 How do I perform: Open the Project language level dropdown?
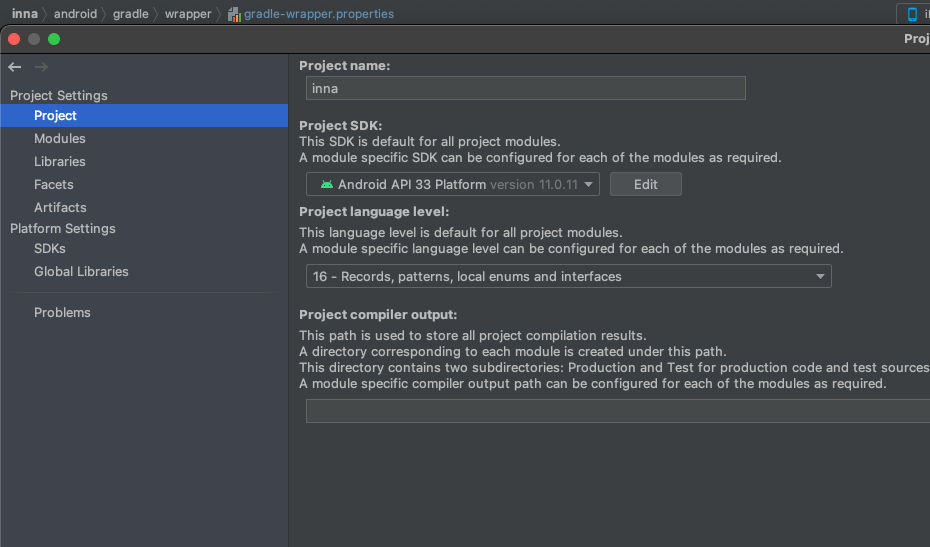pos(568,276)
